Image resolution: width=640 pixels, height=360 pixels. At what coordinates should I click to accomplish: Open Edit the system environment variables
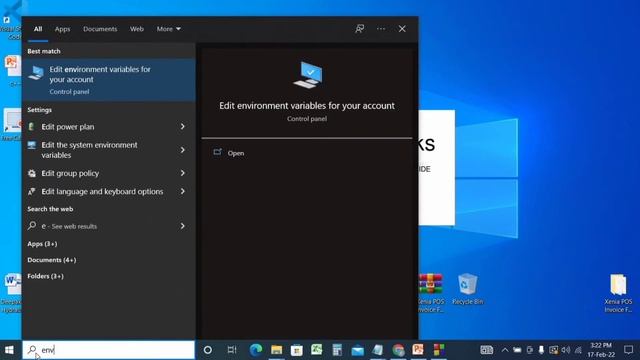coord(89,150)
